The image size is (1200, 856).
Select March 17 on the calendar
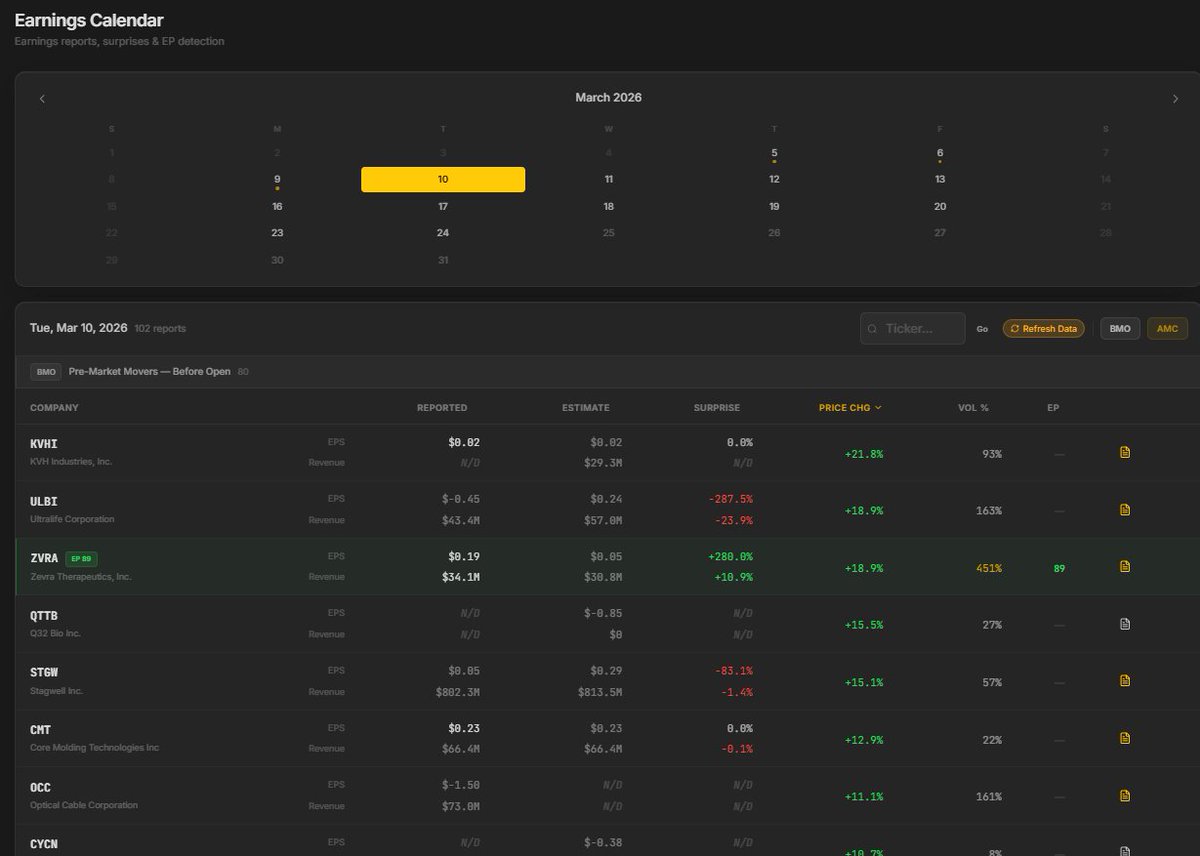click(443, 206)
